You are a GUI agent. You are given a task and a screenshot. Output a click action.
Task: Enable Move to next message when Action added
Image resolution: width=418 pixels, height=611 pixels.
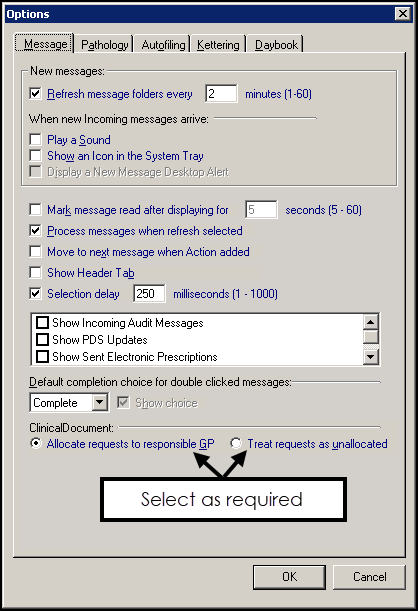[35, 251]
